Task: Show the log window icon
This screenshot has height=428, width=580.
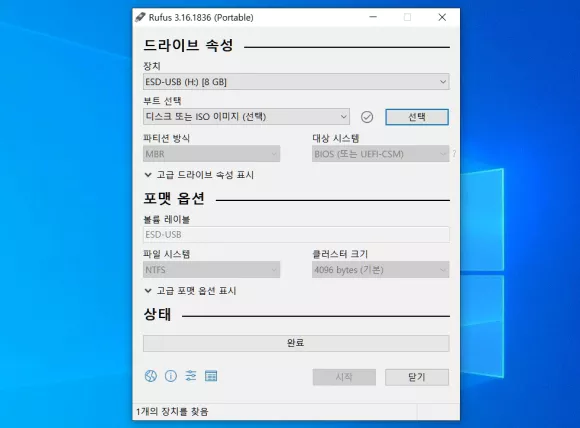Action: tap(211, 376)
